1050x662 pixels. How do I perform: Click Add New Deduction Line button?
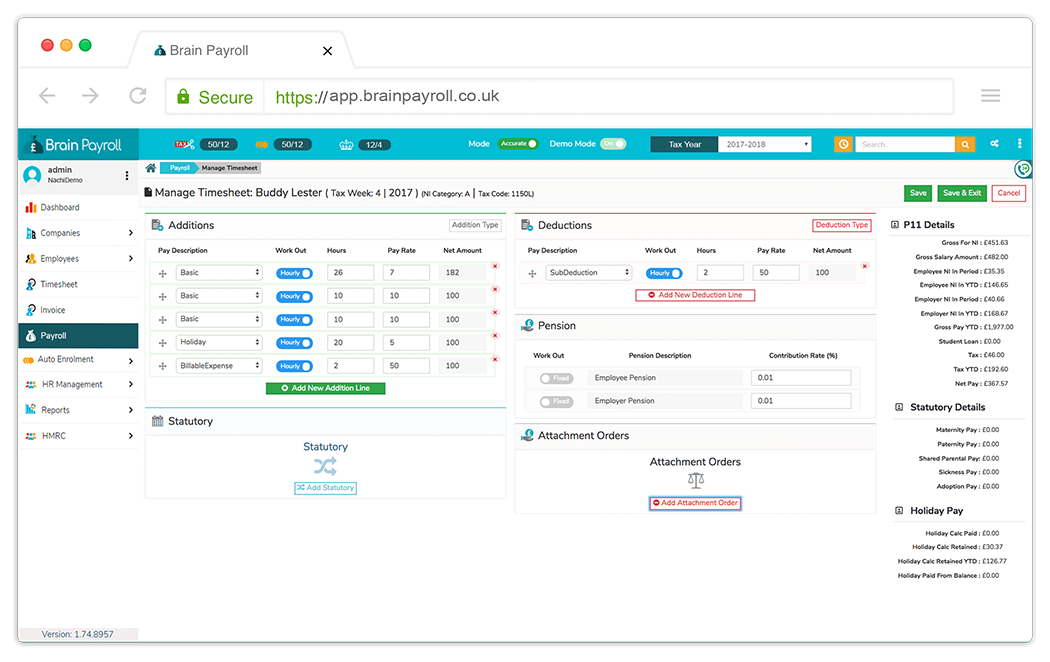pyautogui.click(x=695, y=295)
